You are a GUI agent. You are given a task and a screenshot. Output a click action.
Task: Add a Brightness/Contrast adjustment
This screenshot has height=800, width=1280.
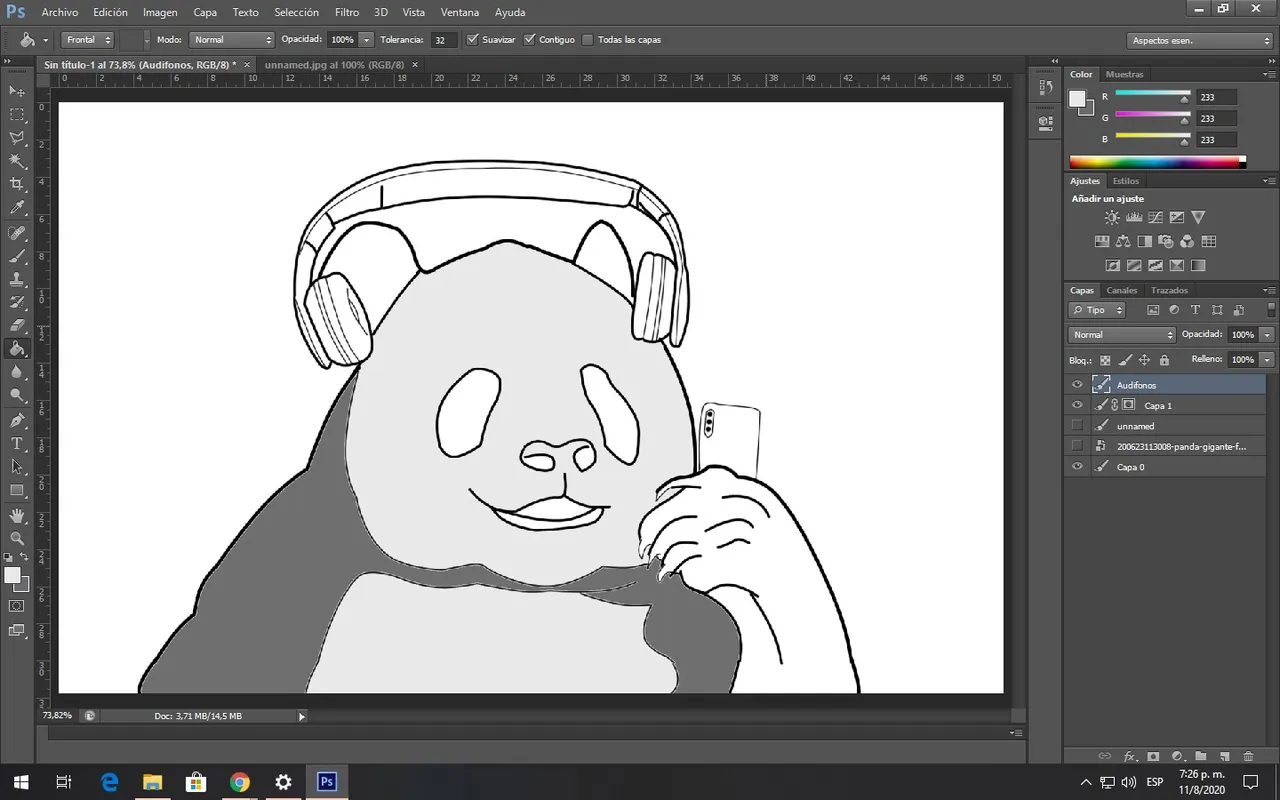[1112, 217]
